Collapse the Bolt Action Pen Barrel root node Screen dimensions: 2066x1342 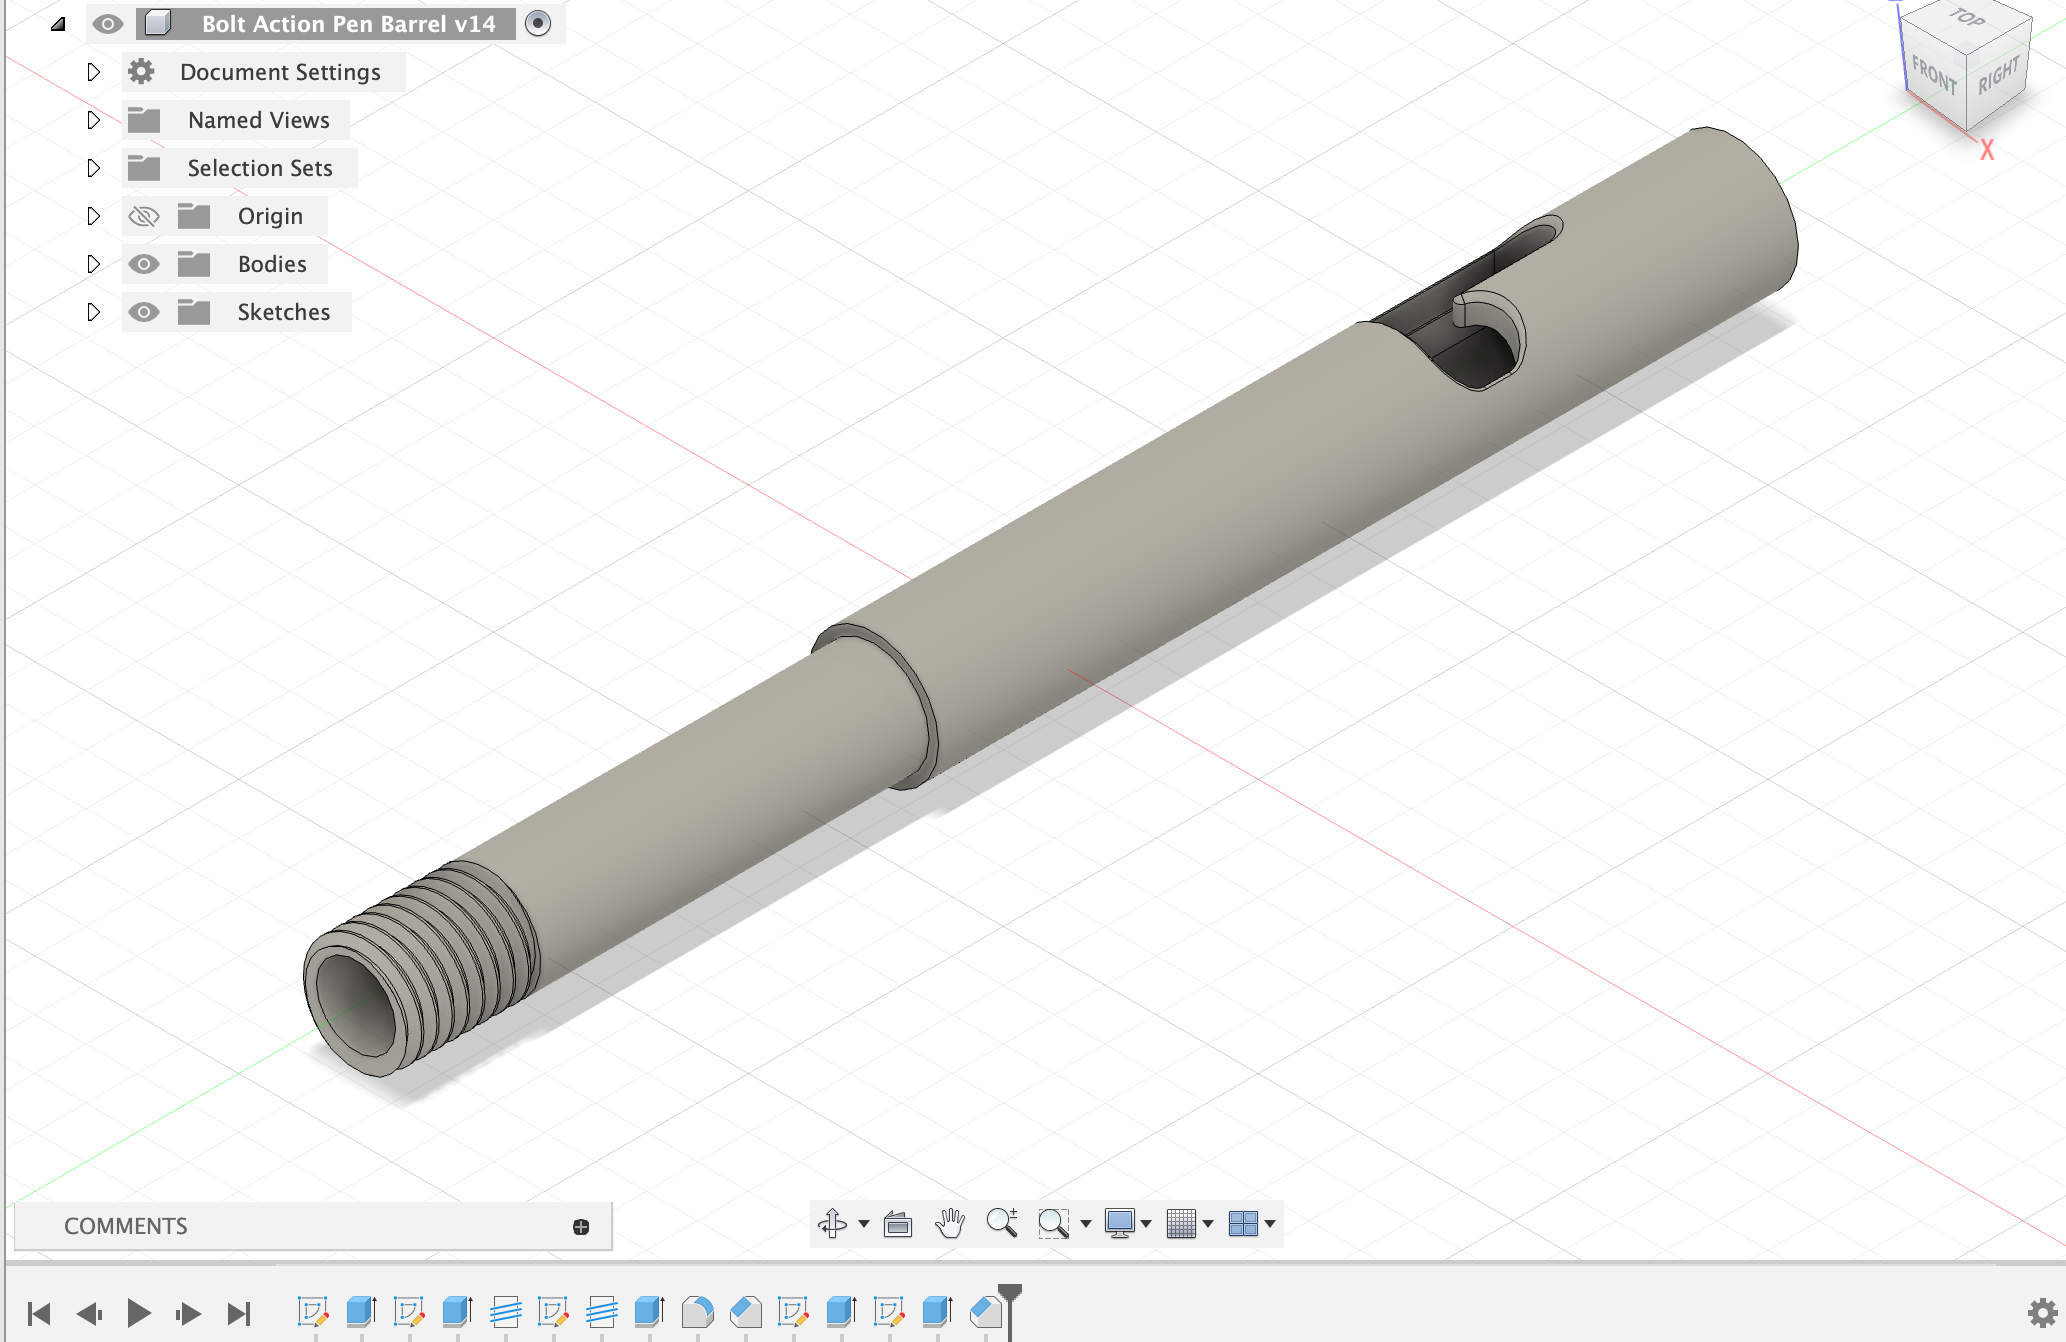pyautogui.click(x=58, y=24)
